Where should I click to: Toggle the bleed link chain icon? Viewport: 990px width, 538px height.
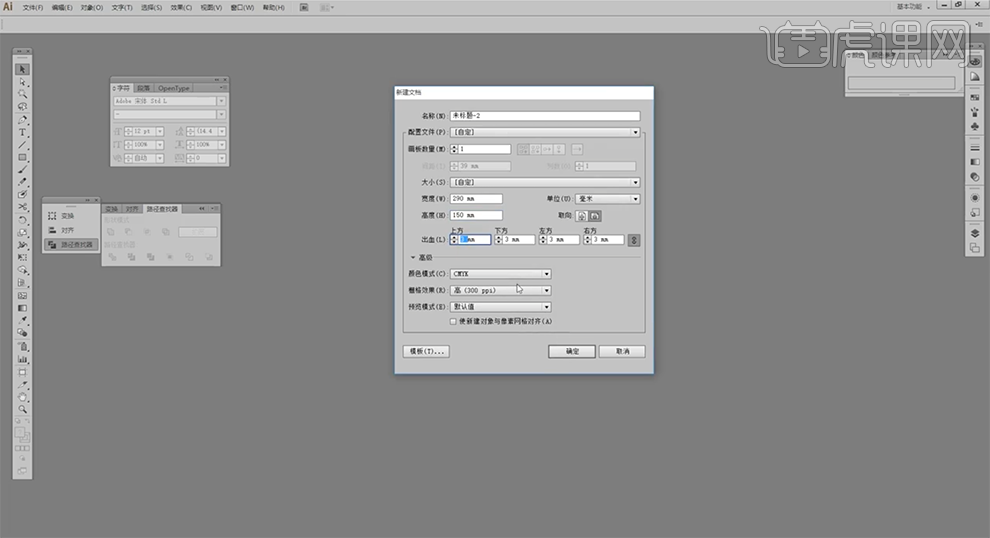[x=634, y=240]
